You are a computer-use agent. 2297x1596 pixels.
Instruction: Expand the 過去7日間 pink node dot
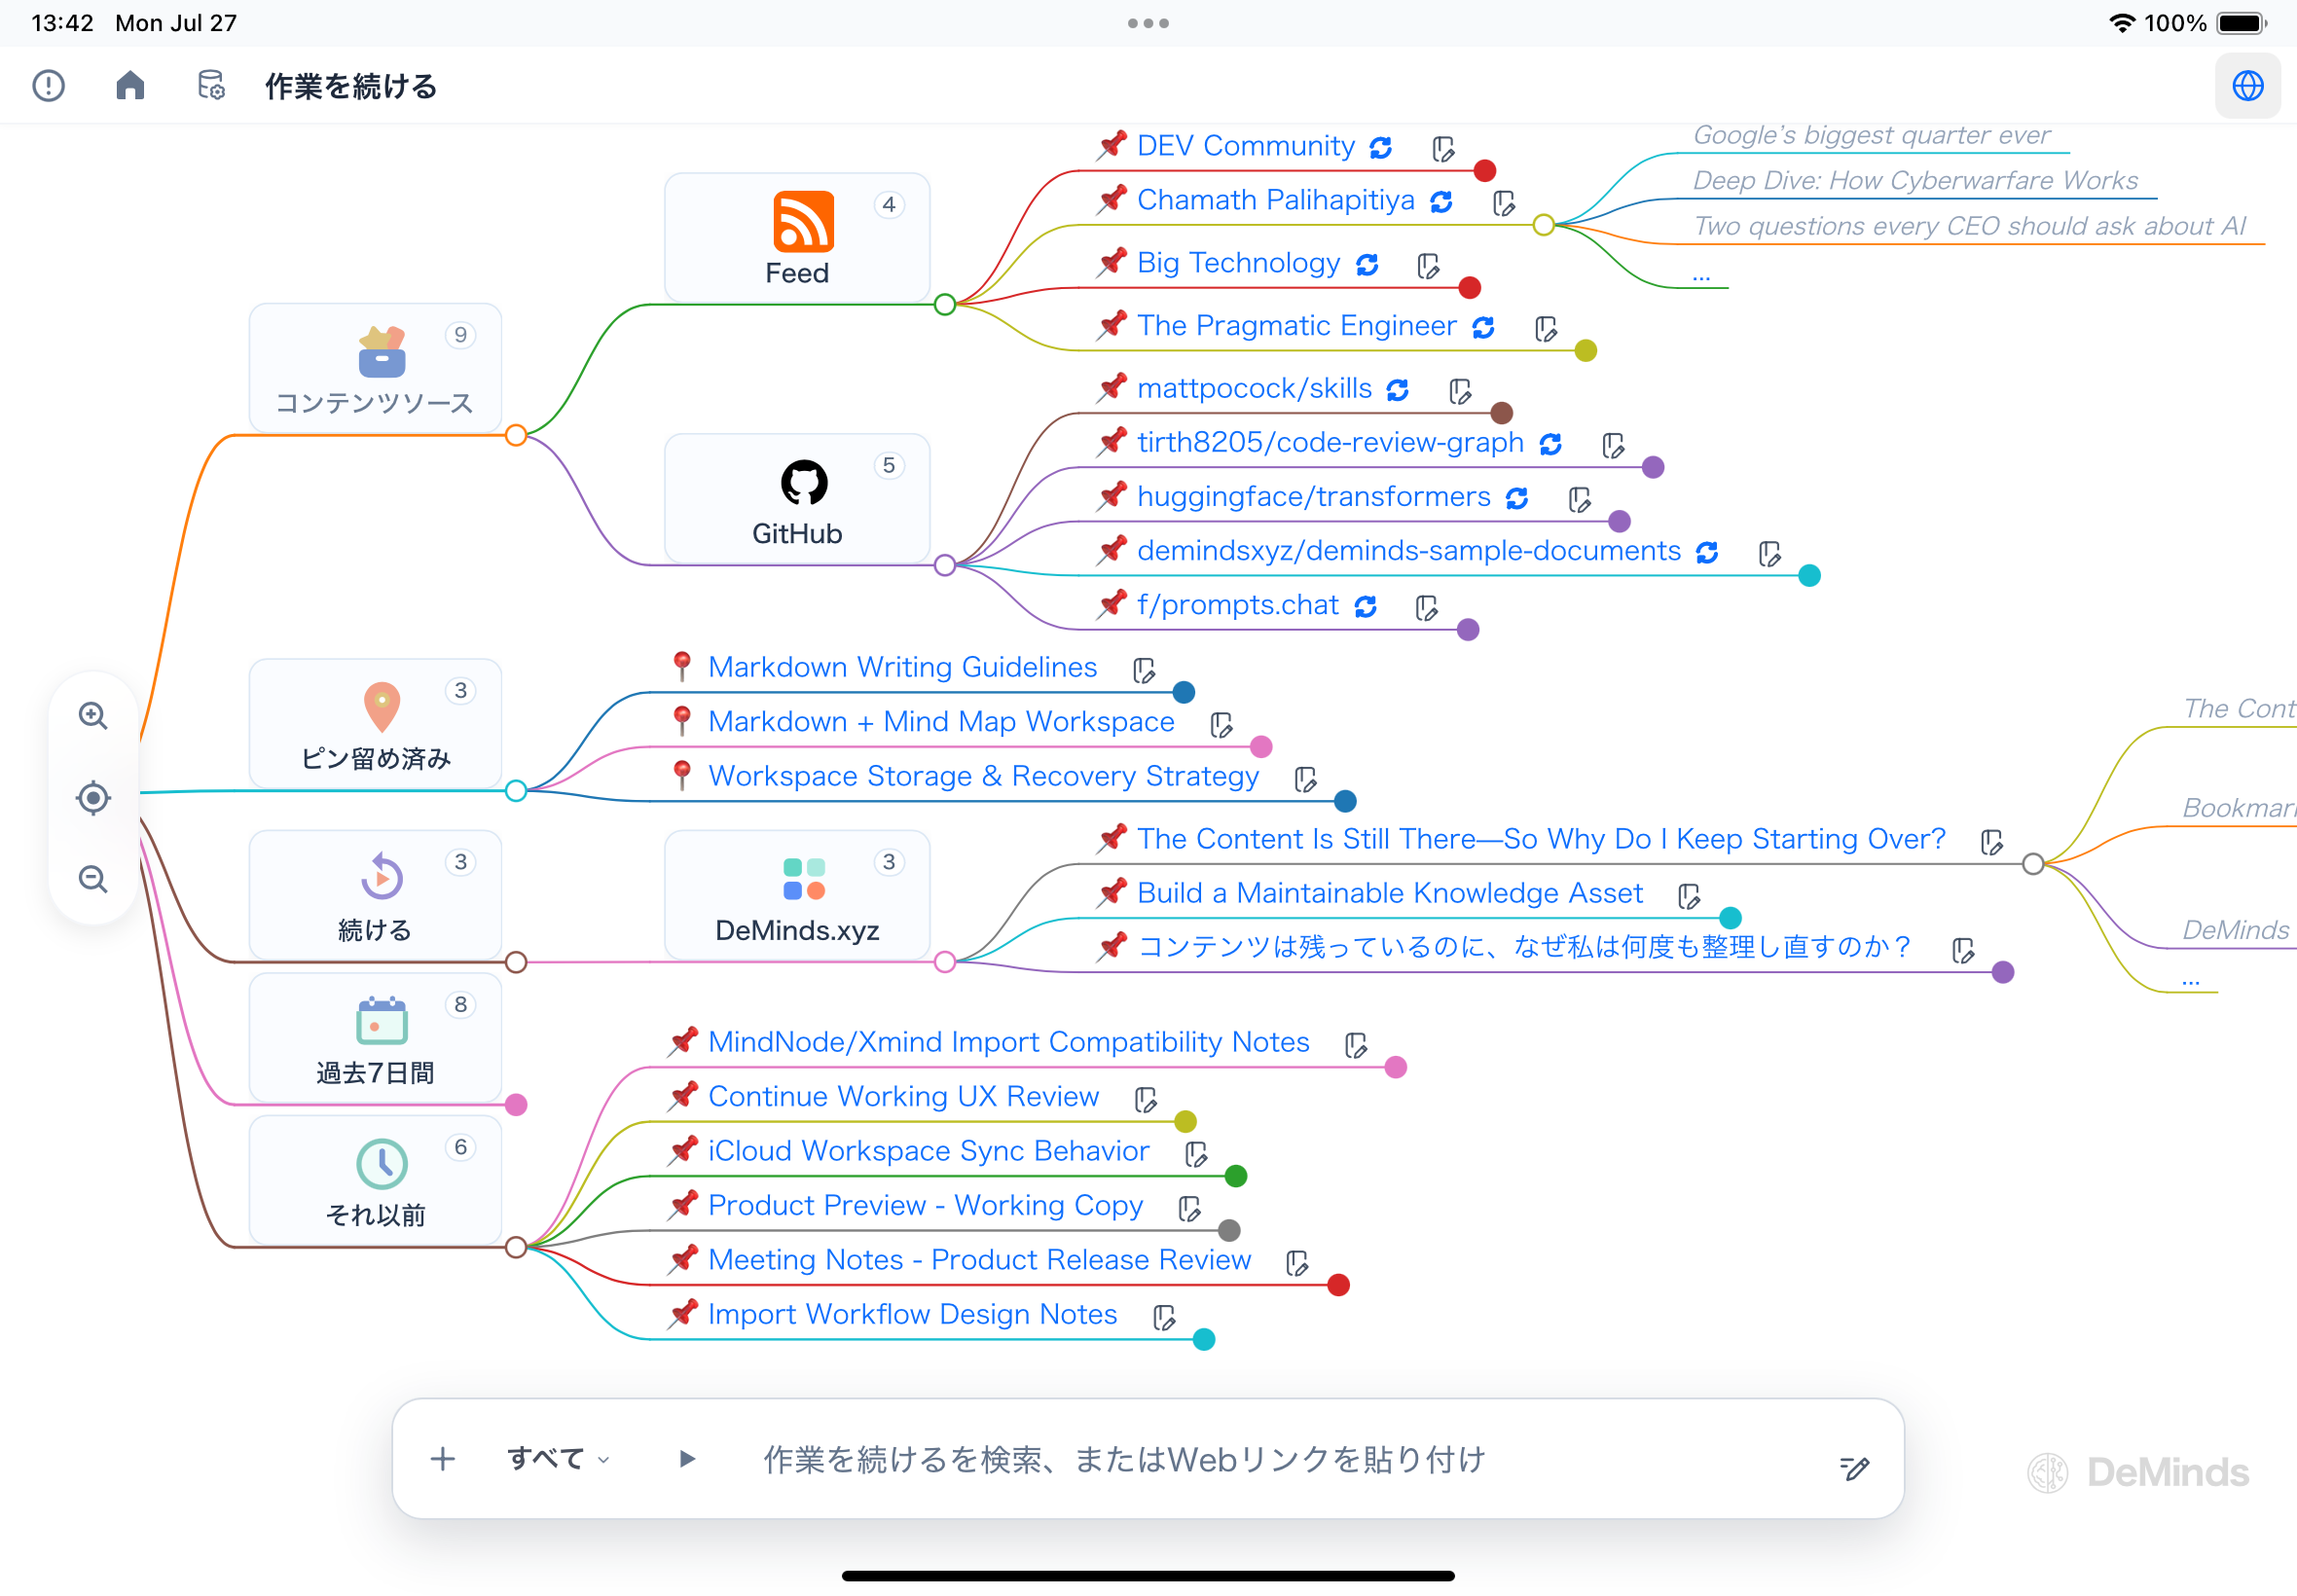click(x=516, y=1105)
